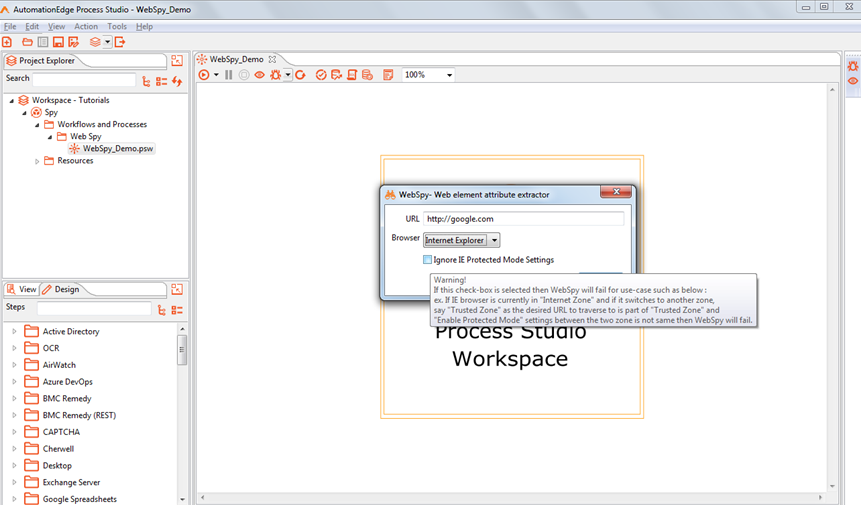Open the View menu in menu bar
The width and height of the screenshot is (861, 505).
coord(56,26)
